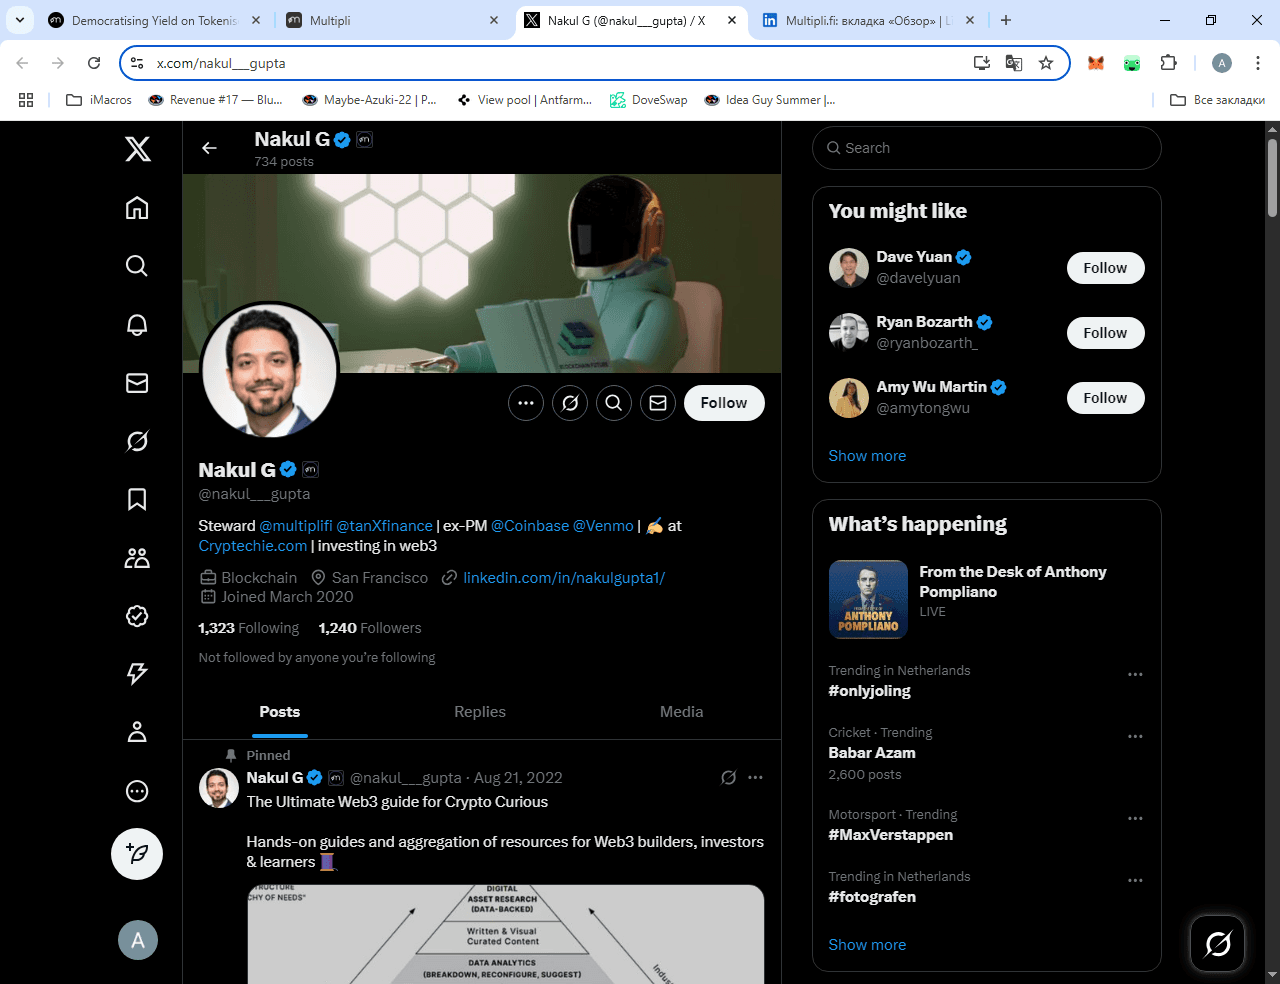1280x984 pixels.
Task: Send a message to Nakul G
Action: point(658,403)
